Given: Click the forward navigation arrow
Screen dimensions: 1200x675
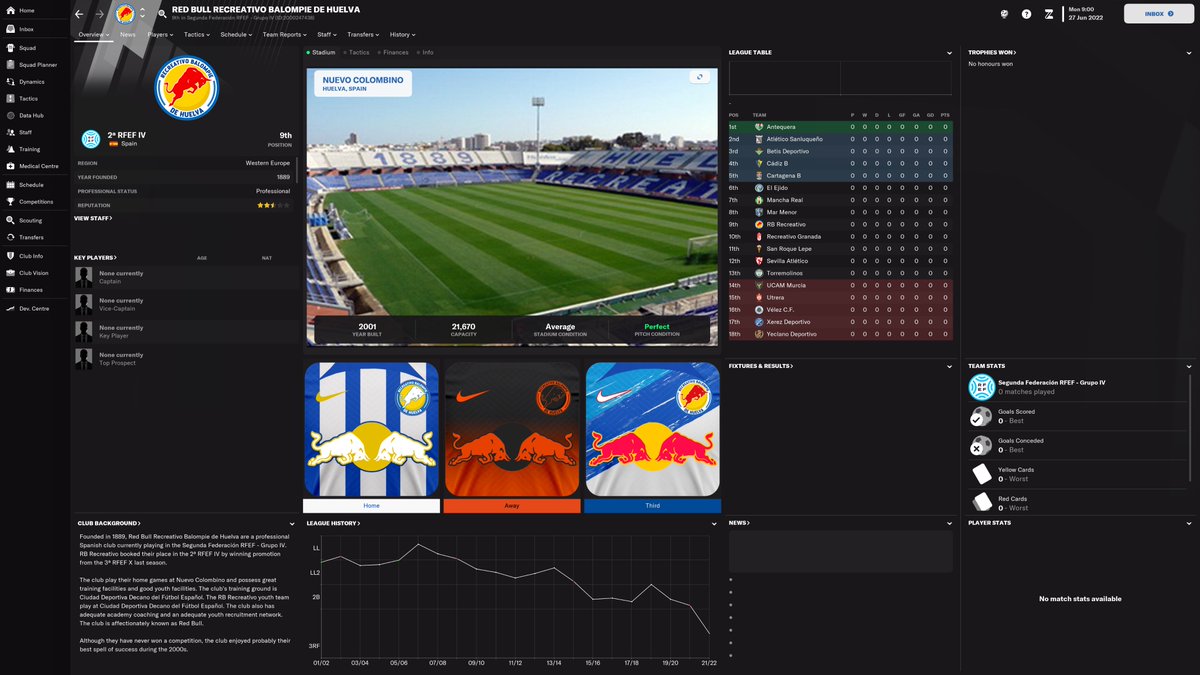Looking at the screenshot, I should (x=99, y=14).
